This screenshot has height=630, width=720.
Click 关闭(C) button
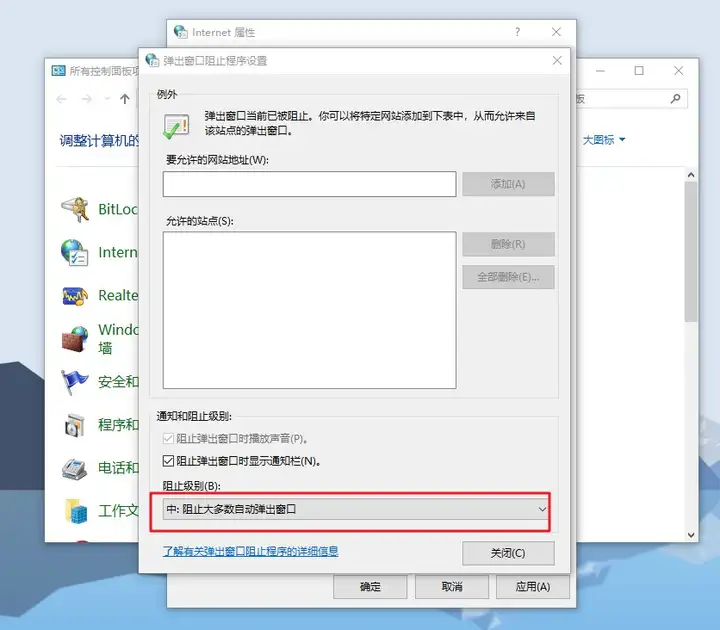click(508, 553)
